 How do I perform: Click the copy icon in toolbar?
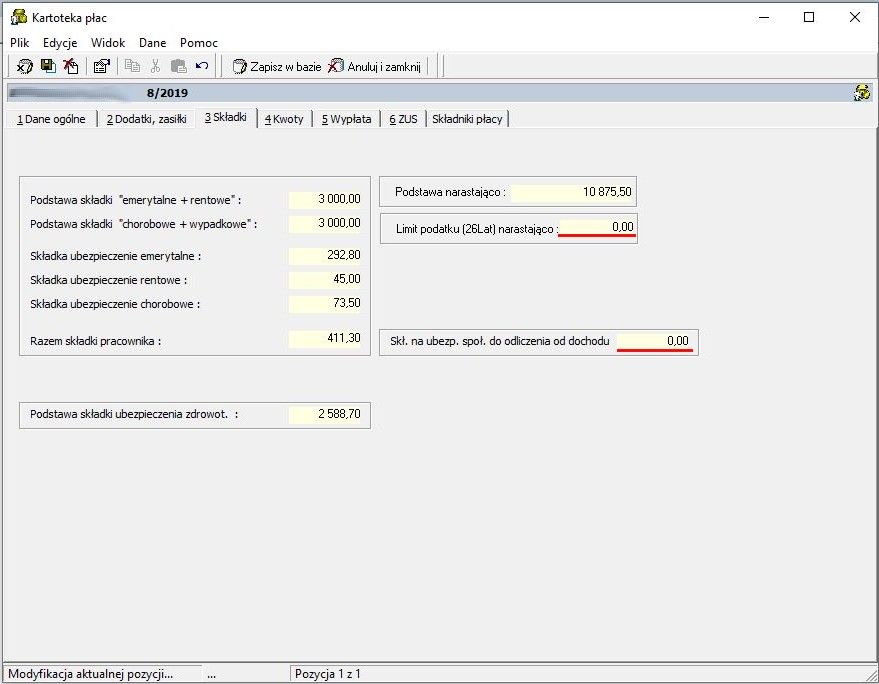coord(132,66)
